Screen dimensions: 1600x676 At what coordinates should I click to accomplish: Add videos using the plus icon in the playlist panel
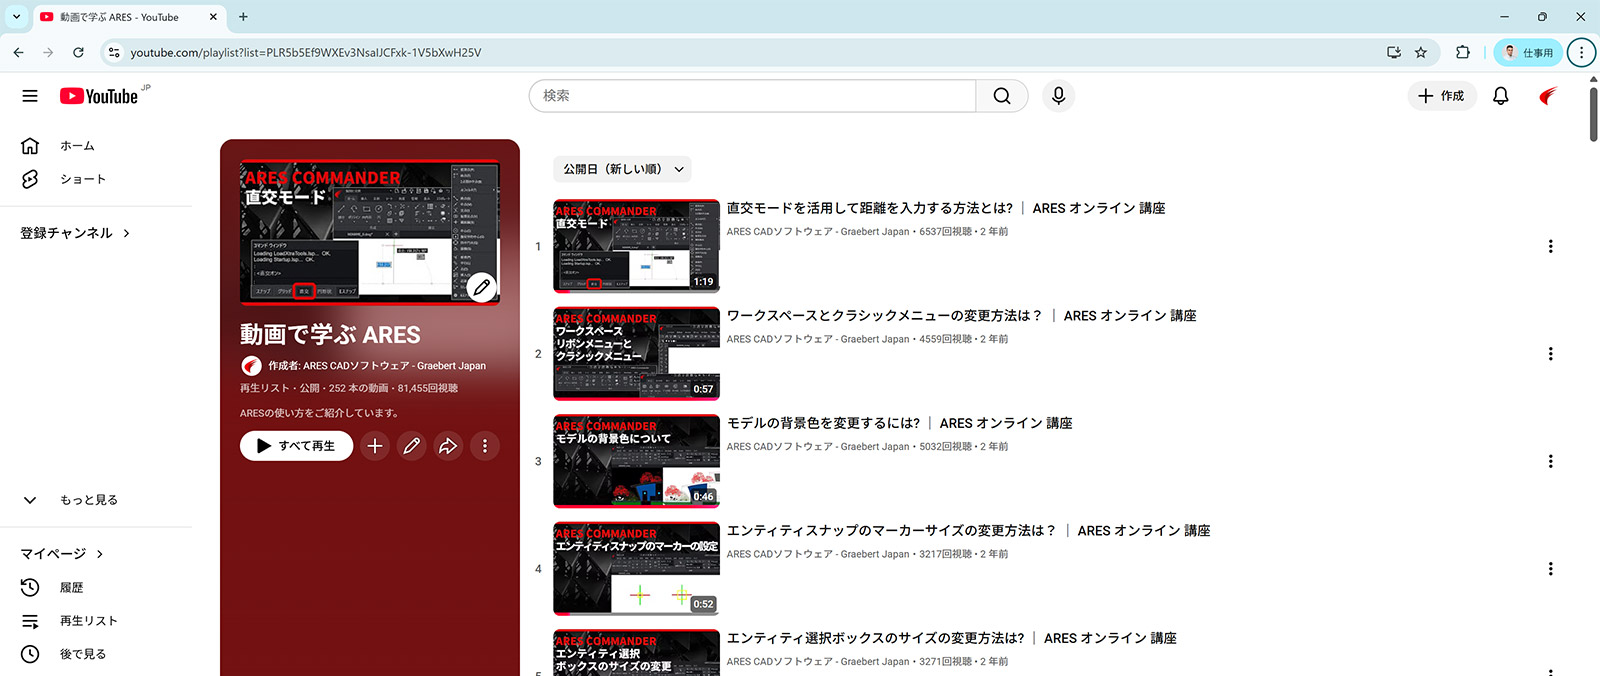tap(375, 446)
